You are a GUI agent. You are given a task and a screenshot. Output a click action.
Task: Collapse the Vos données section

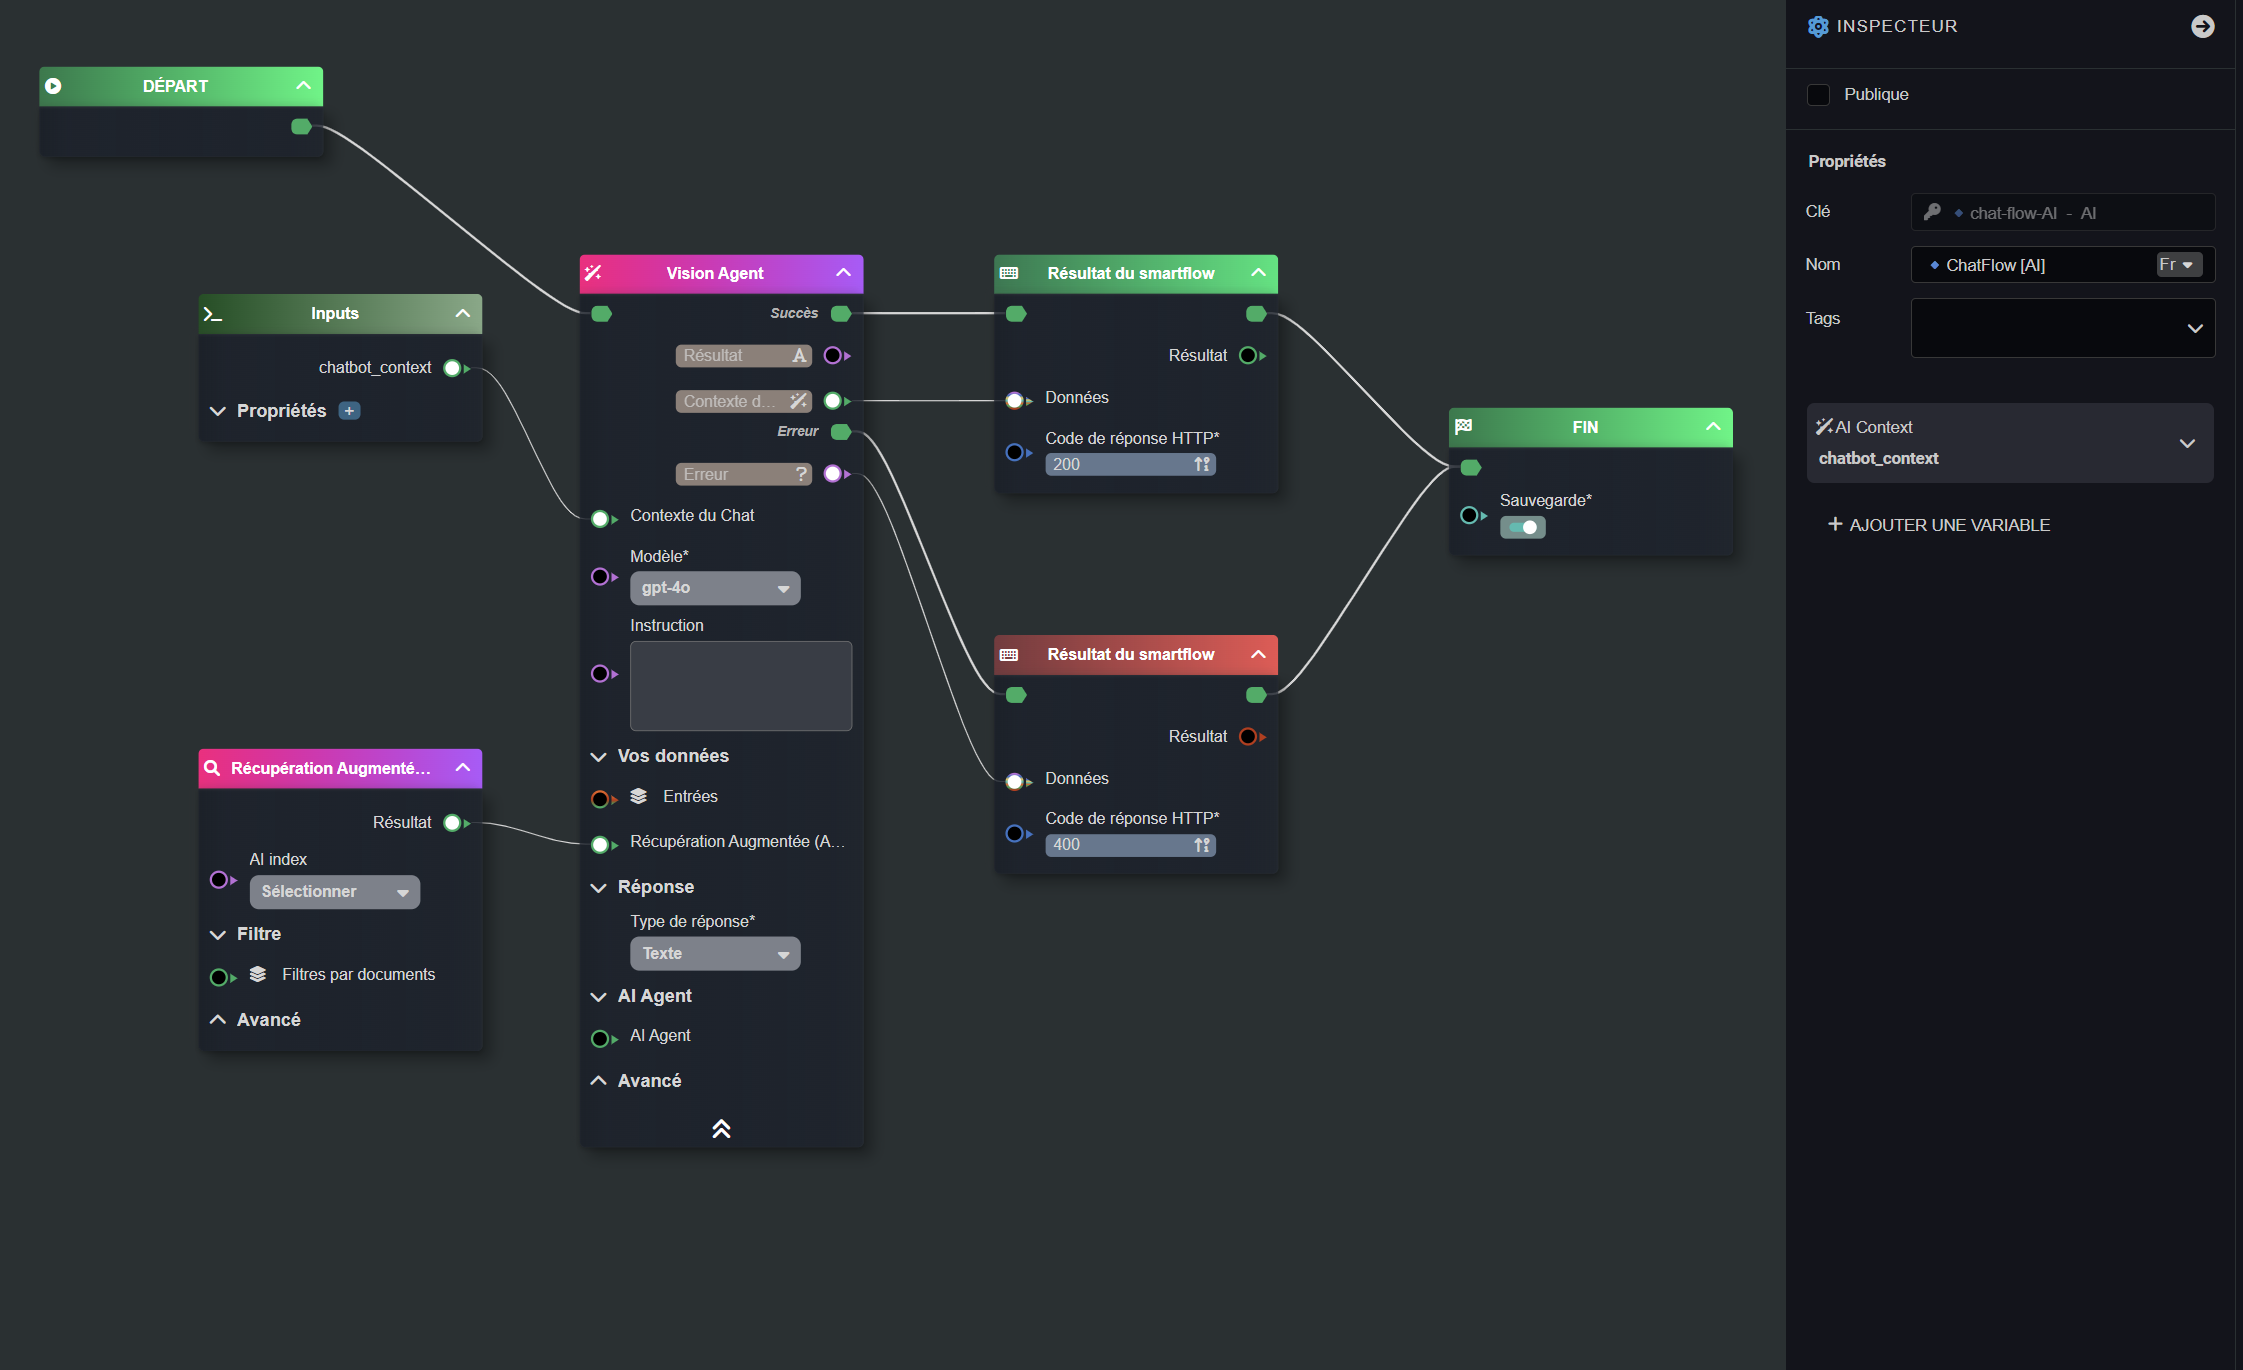click(x=599, y=756)
